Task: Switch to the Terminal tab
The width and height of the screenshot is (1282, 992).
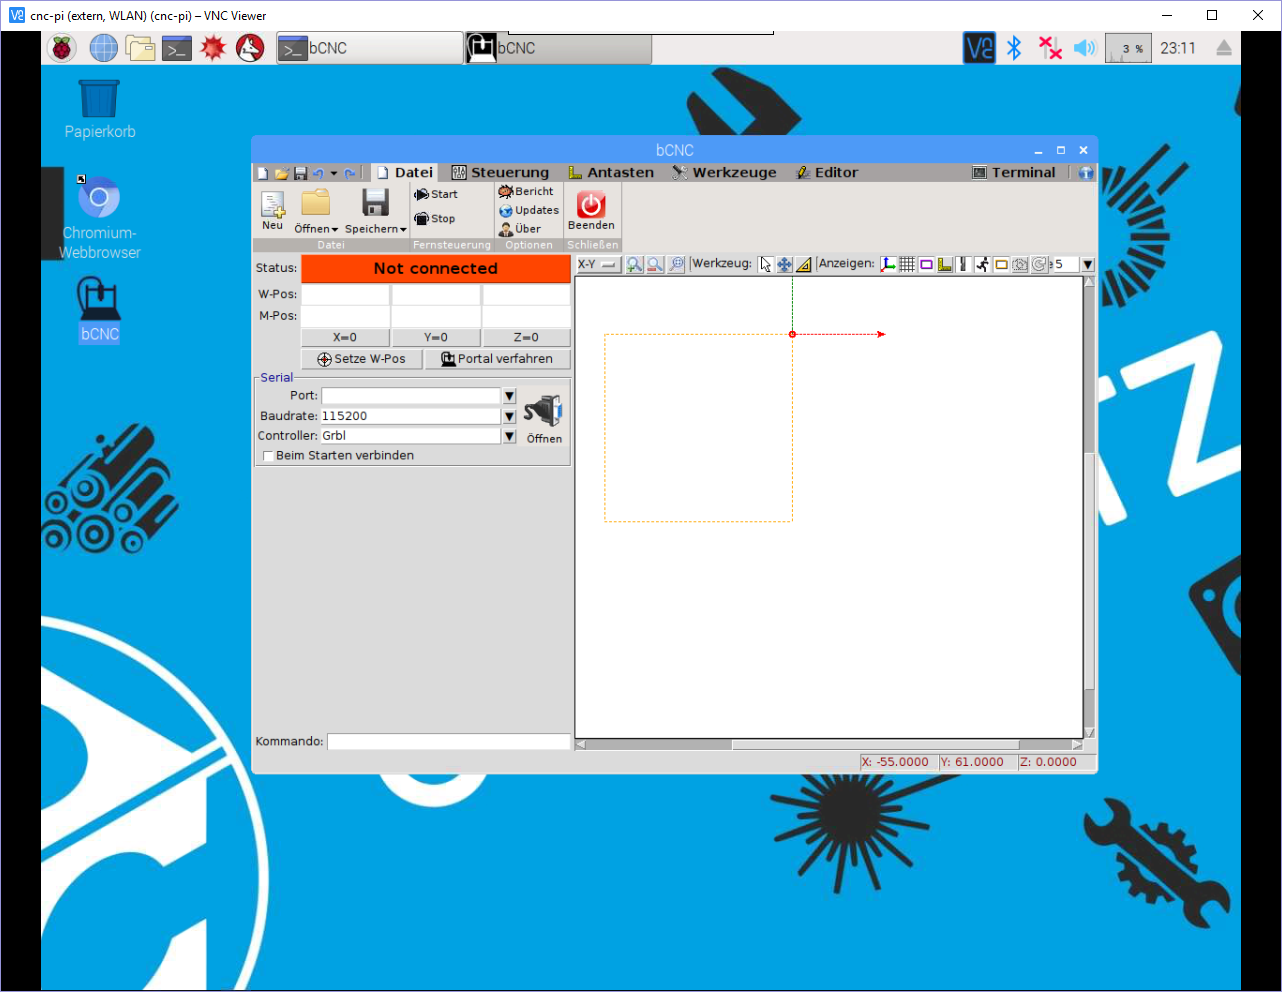Action: (x=1014, y=172)
